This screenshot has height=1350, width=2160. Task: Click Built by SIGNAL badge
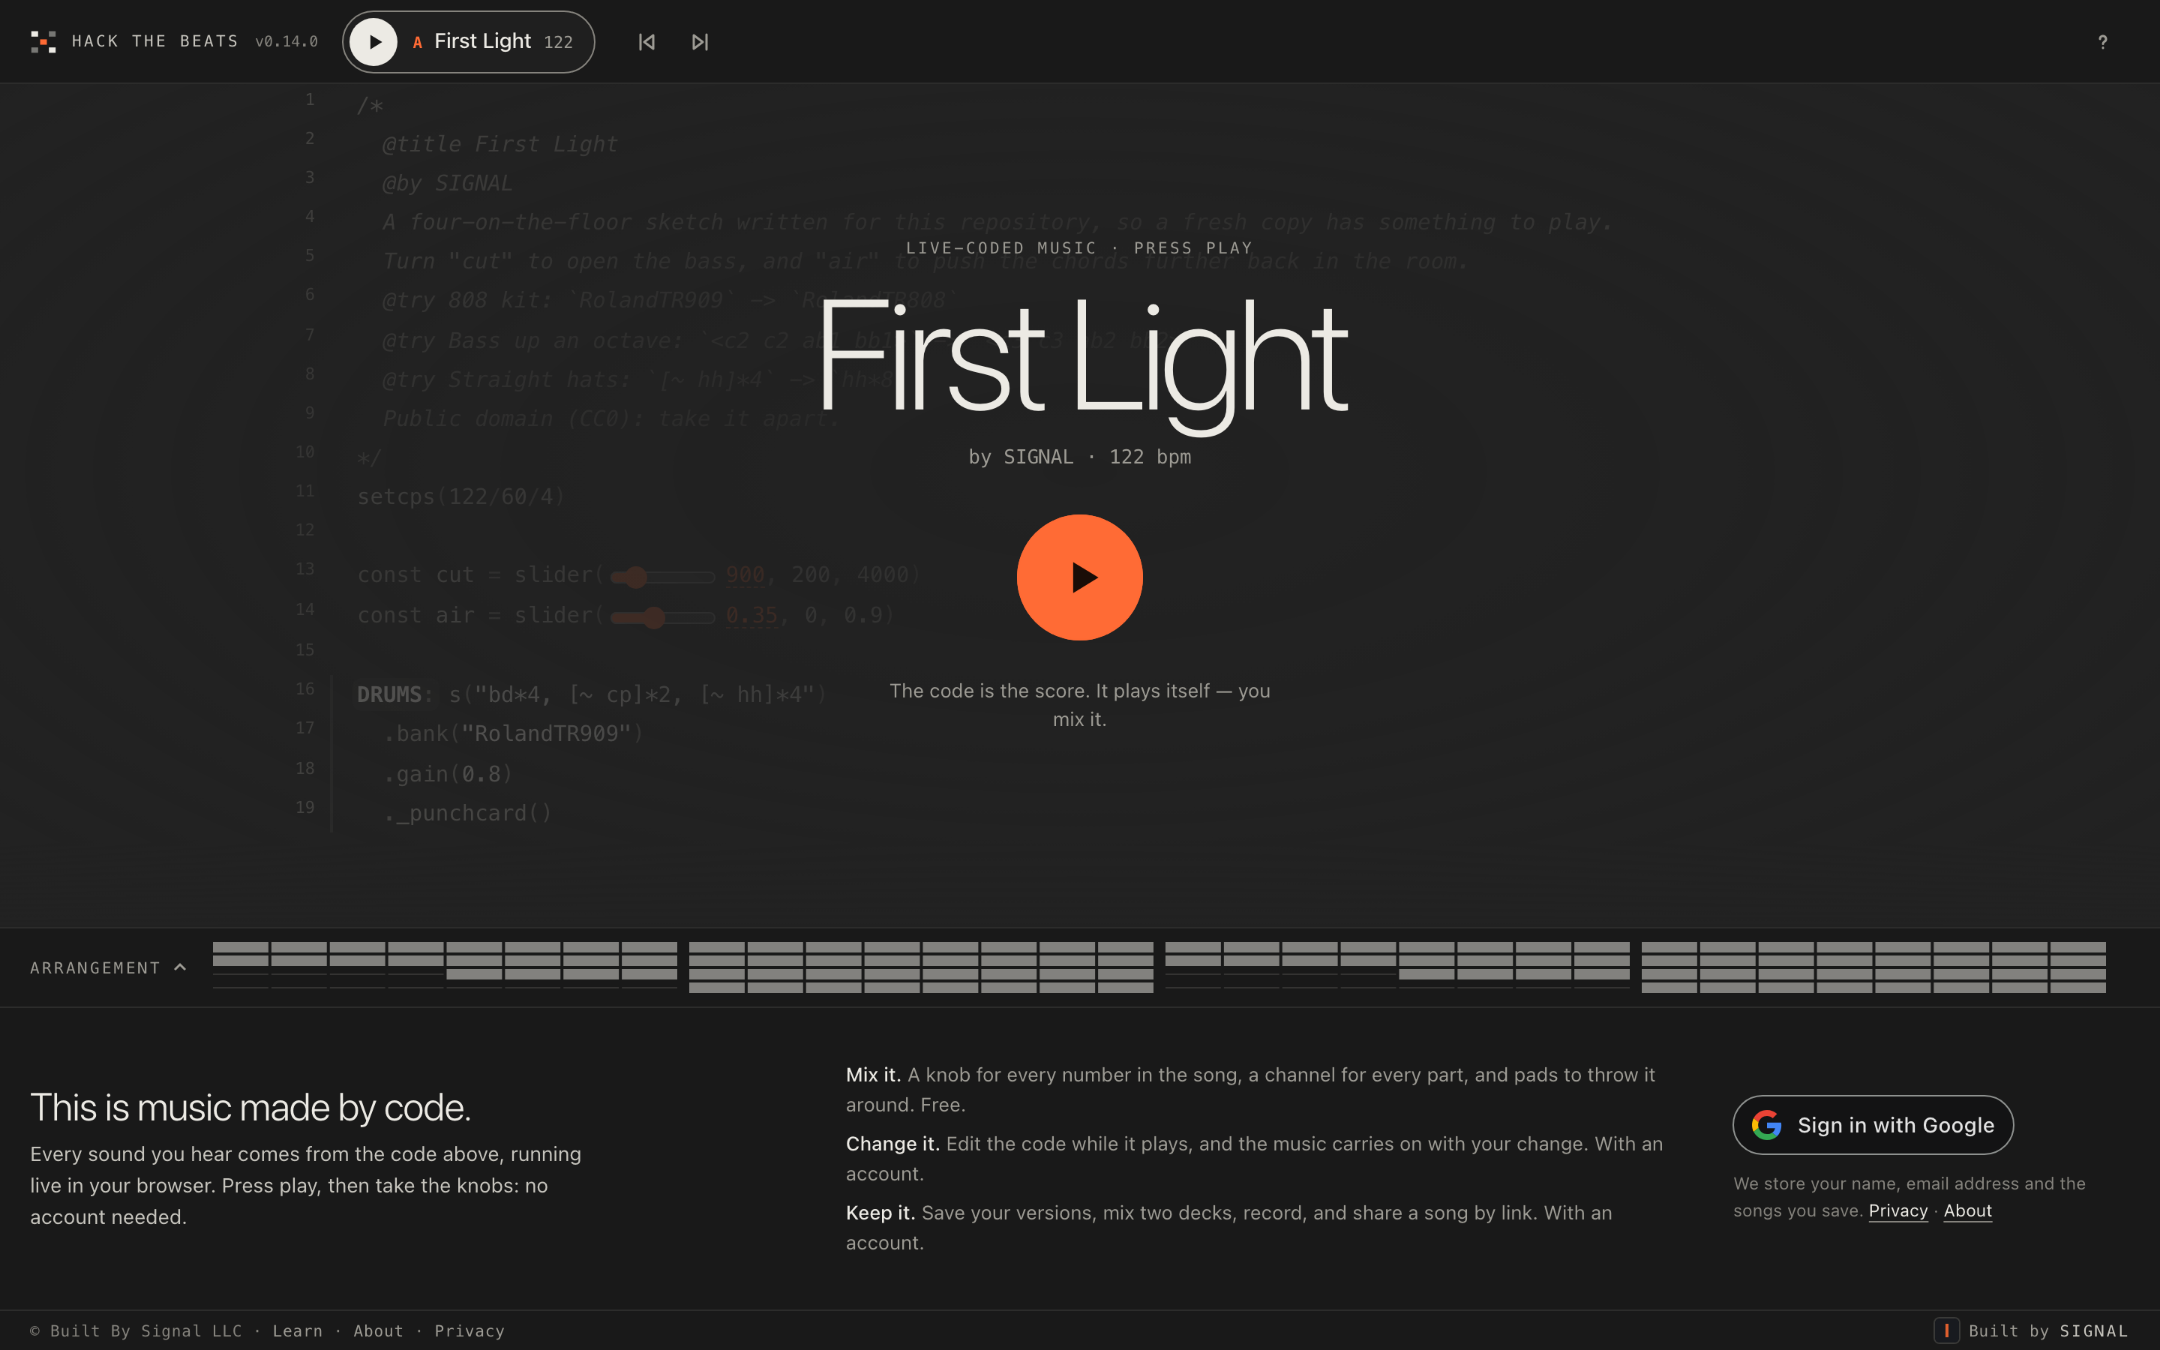click(x=2031, y=1331)
